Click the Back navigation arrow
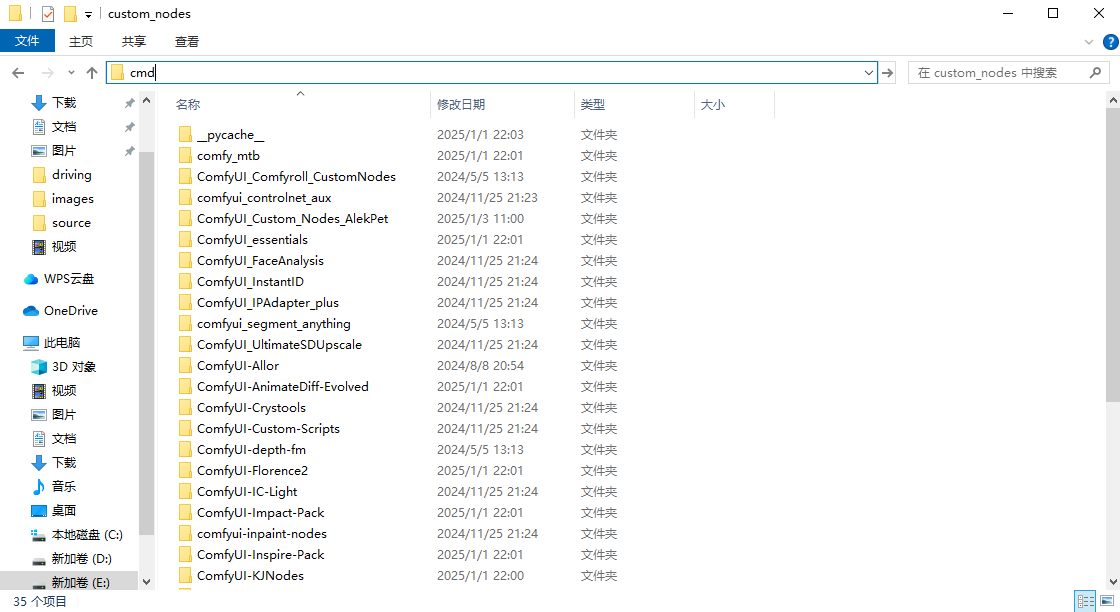The width and height of the screenshot is (1120, 612). click(x=18, y=73)
